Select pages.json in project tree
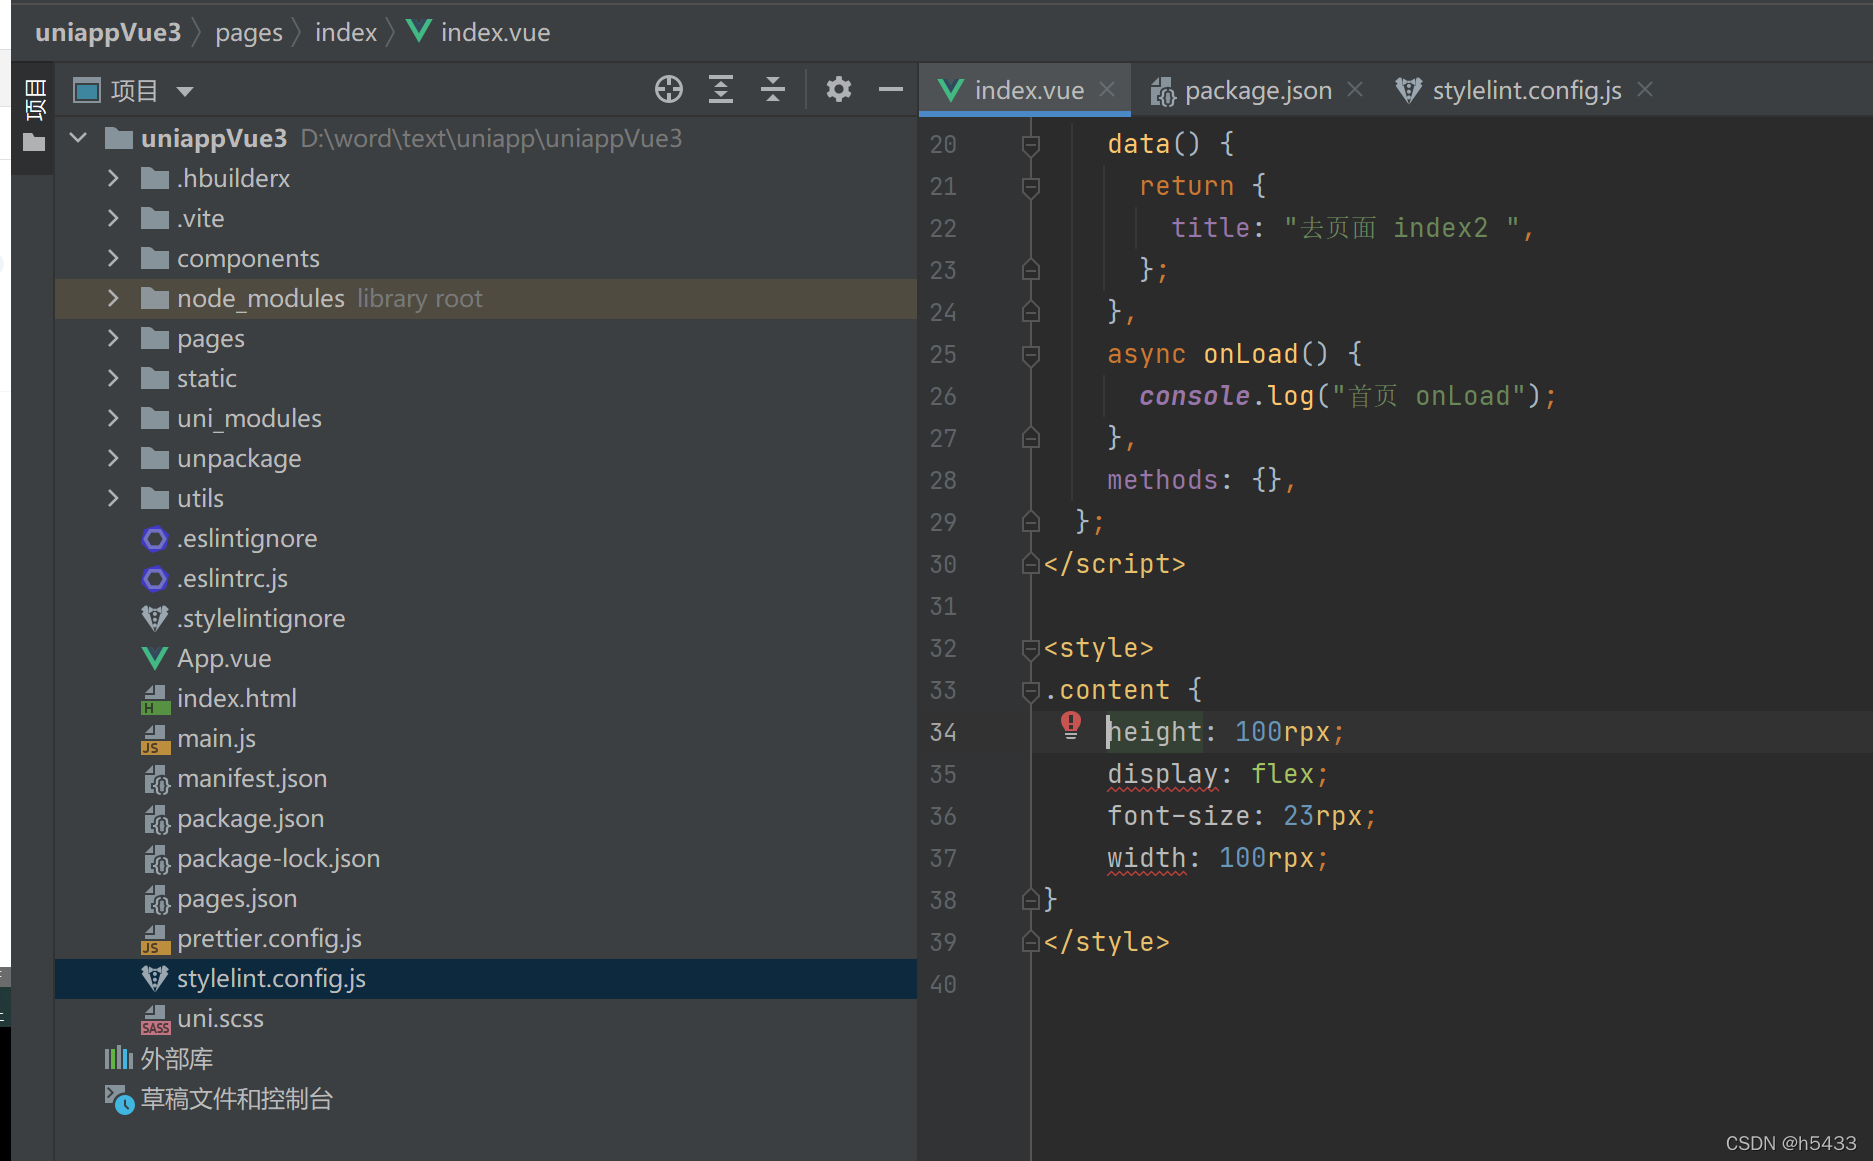 (x=486, y=899)
